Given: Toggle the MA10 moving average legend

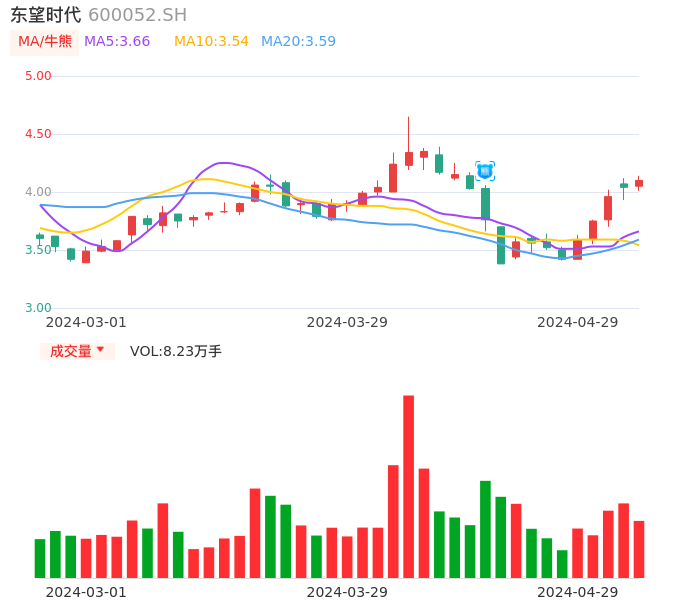Looking at the screenshot, I should 211,42.
